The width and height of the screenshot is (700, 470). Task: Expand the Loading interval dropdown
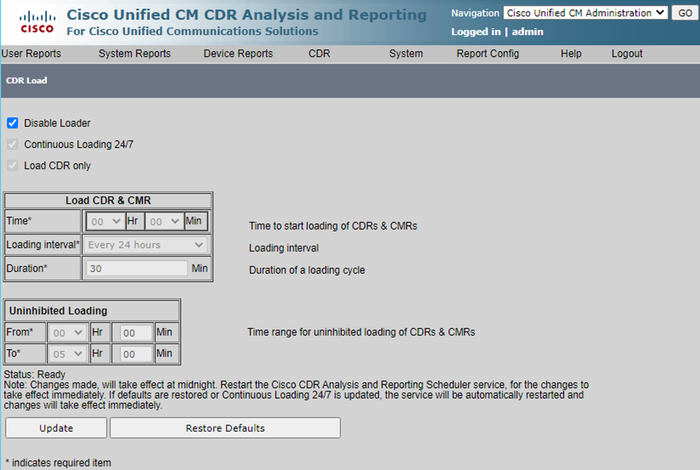[x=146, y=245]
